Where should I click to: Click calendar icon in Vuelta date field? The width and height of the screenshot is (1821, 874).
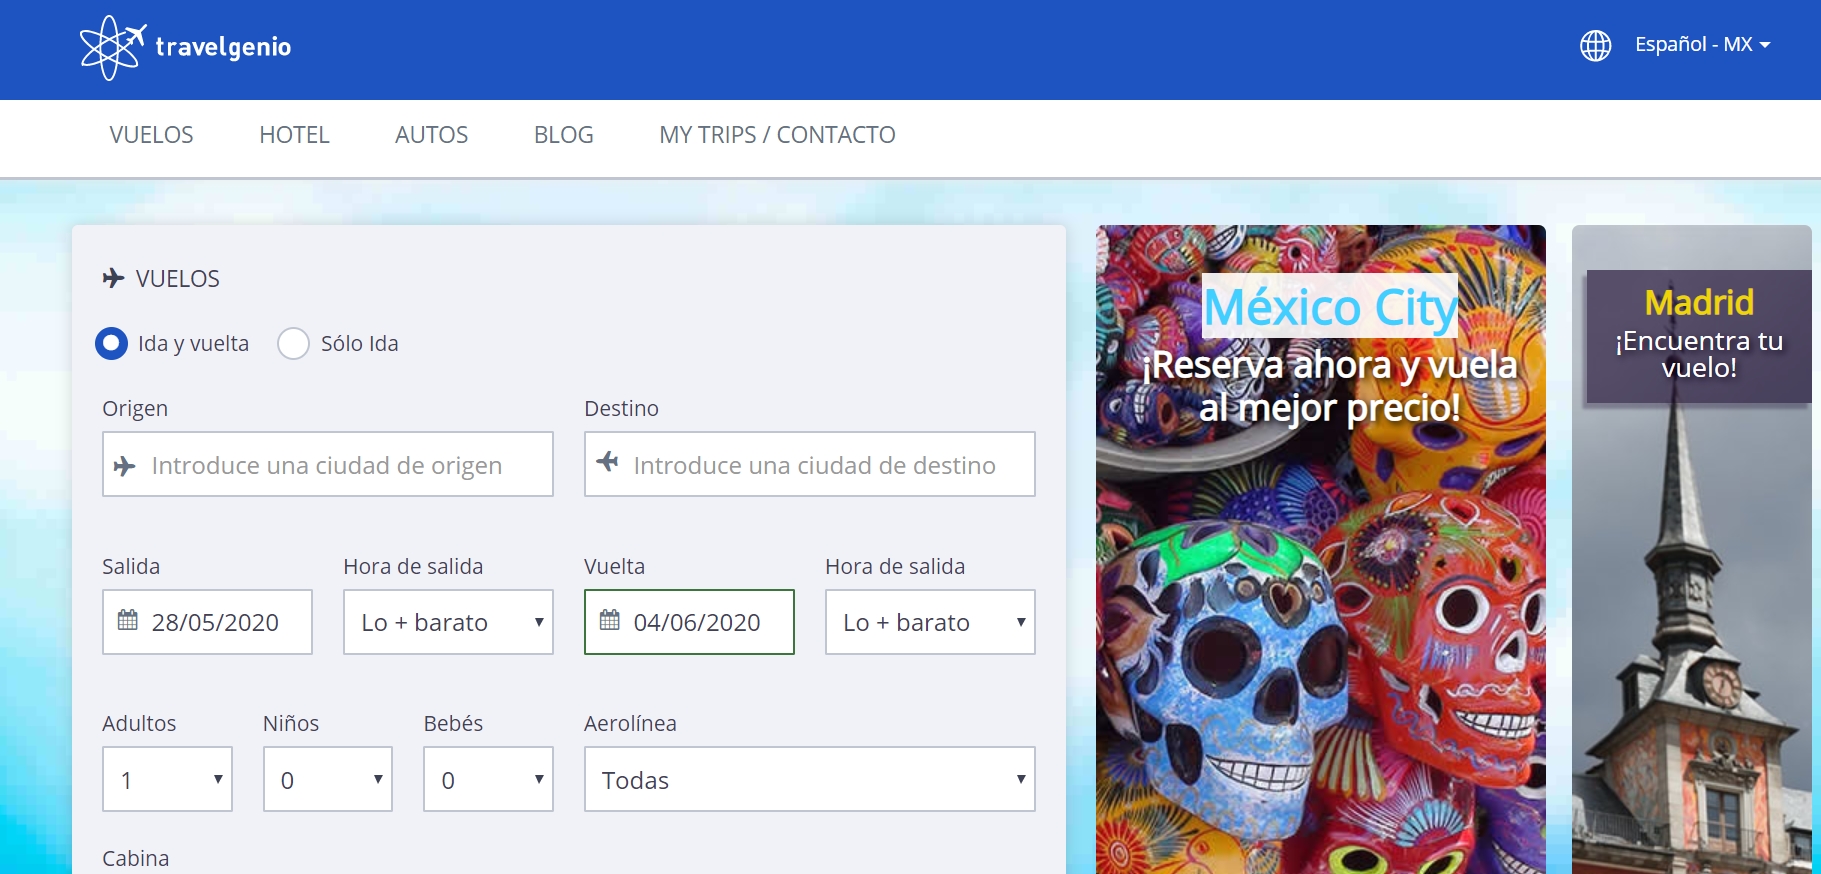(610, 620)
